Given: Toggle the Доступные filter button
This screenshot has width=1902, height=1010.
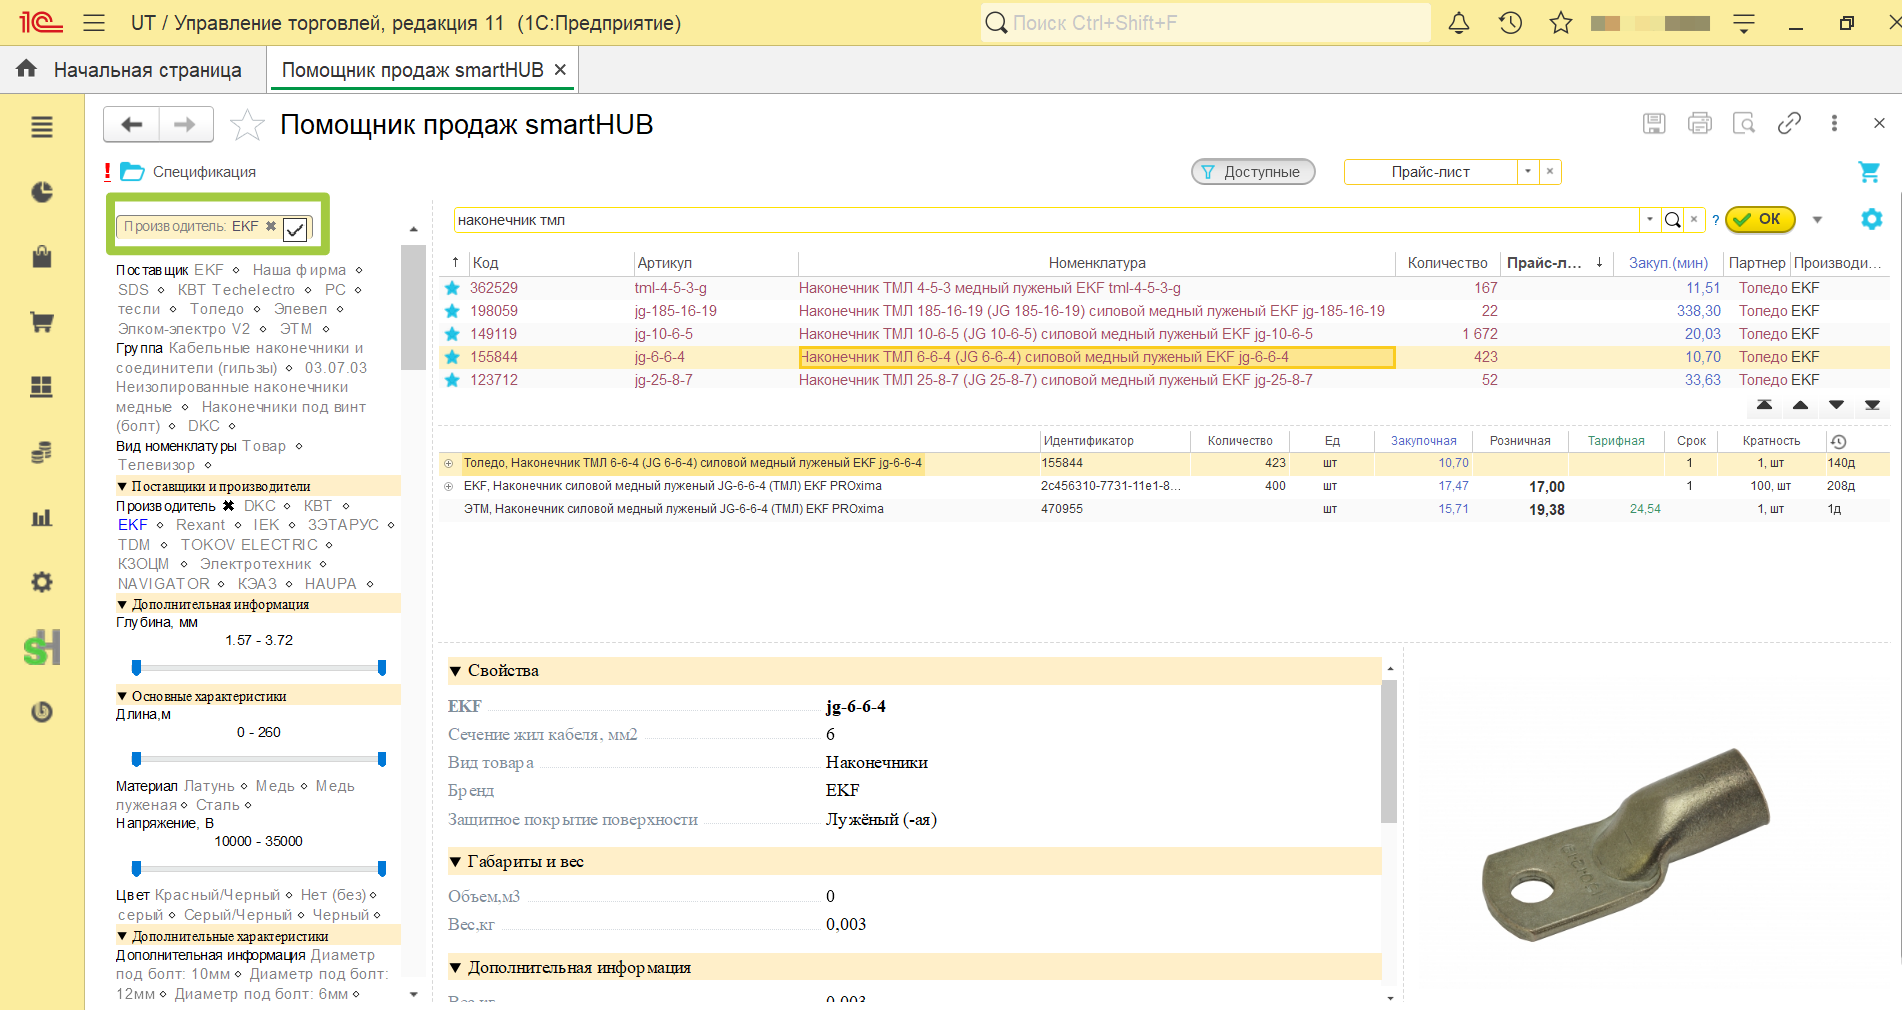Looking at the screenshot, I should 1253,172.
